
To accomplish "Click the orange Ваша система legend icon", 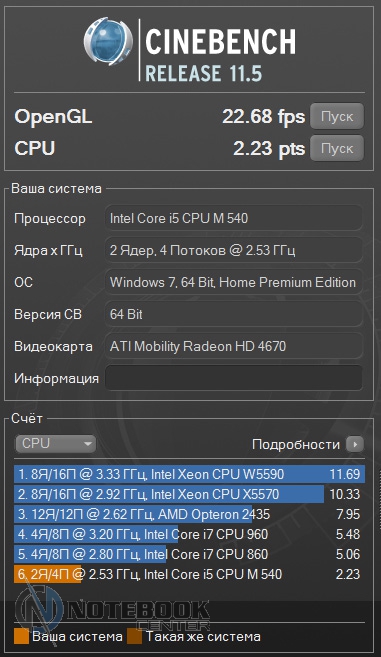I will tap(21, 636).
